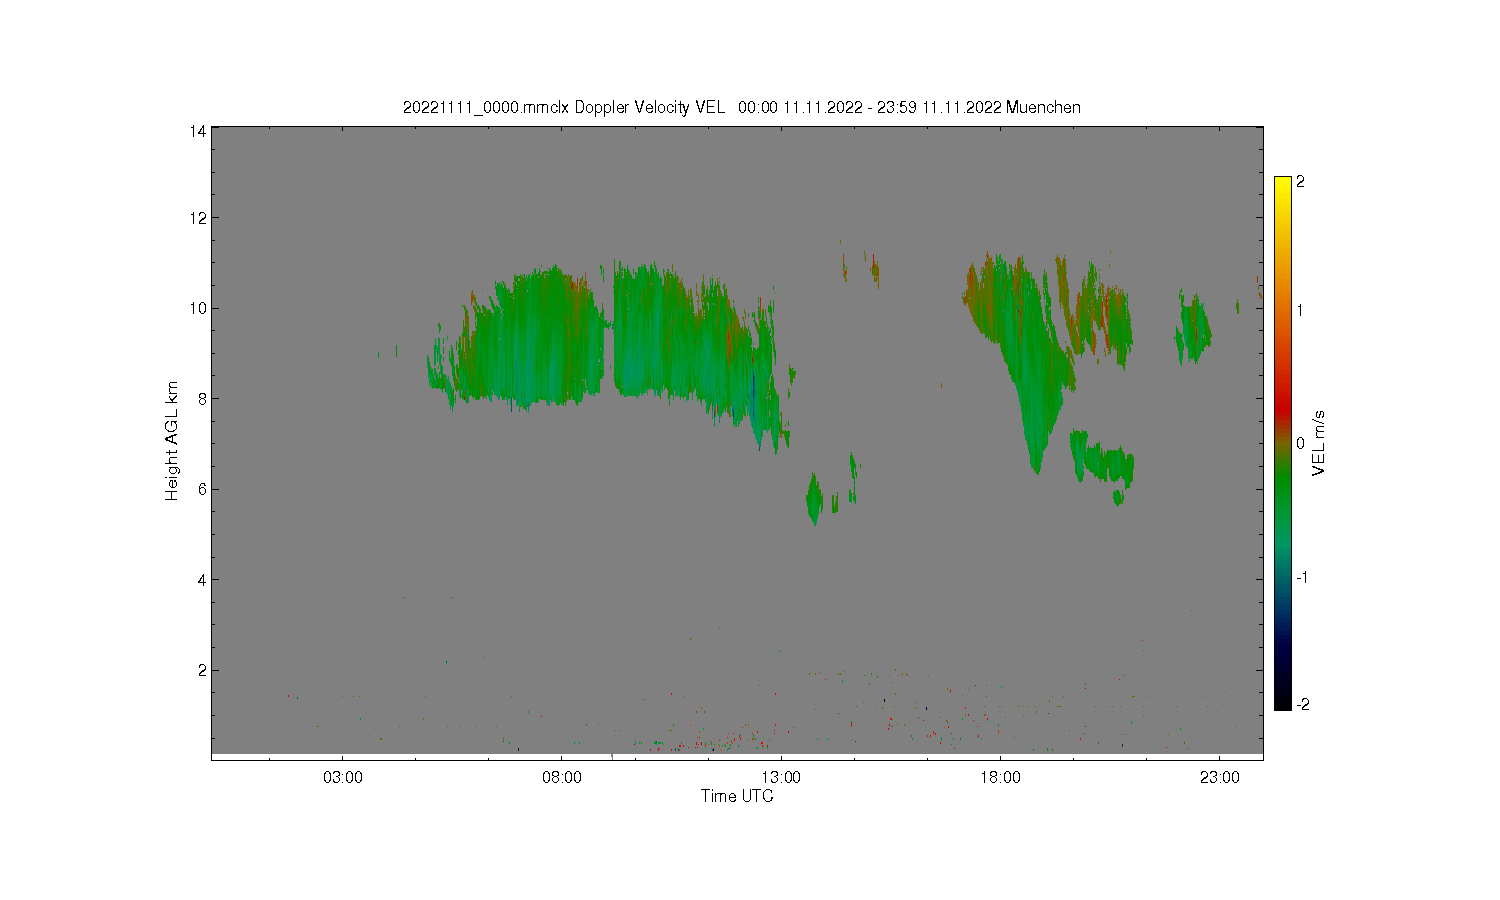The image size is (1500, 900).
Task: Click the y-axis tick label 4
Action: pos(202,580)
